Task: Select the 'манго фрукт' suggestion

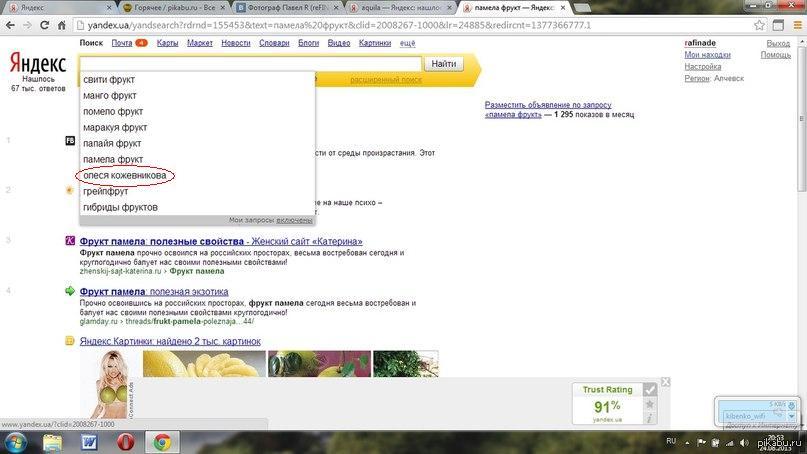Action: point(110,95)
